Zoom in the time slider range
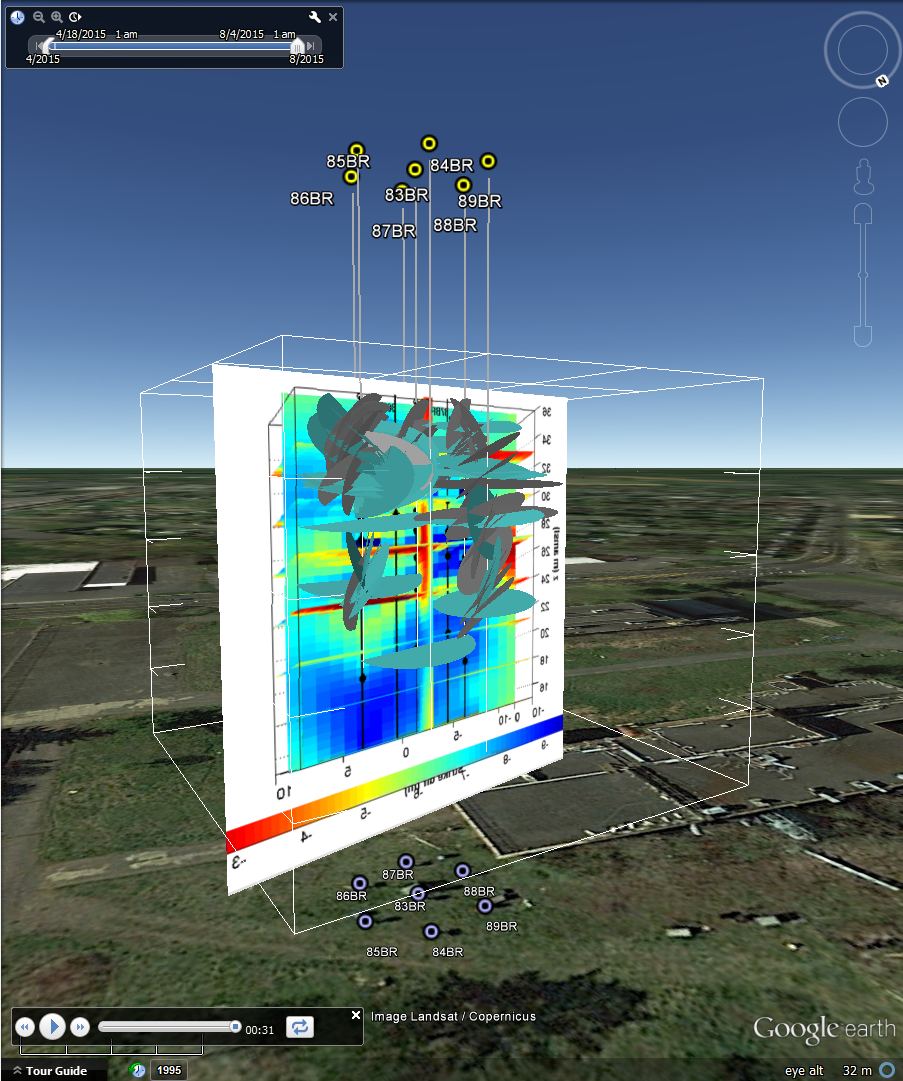 tap(57, 17)
